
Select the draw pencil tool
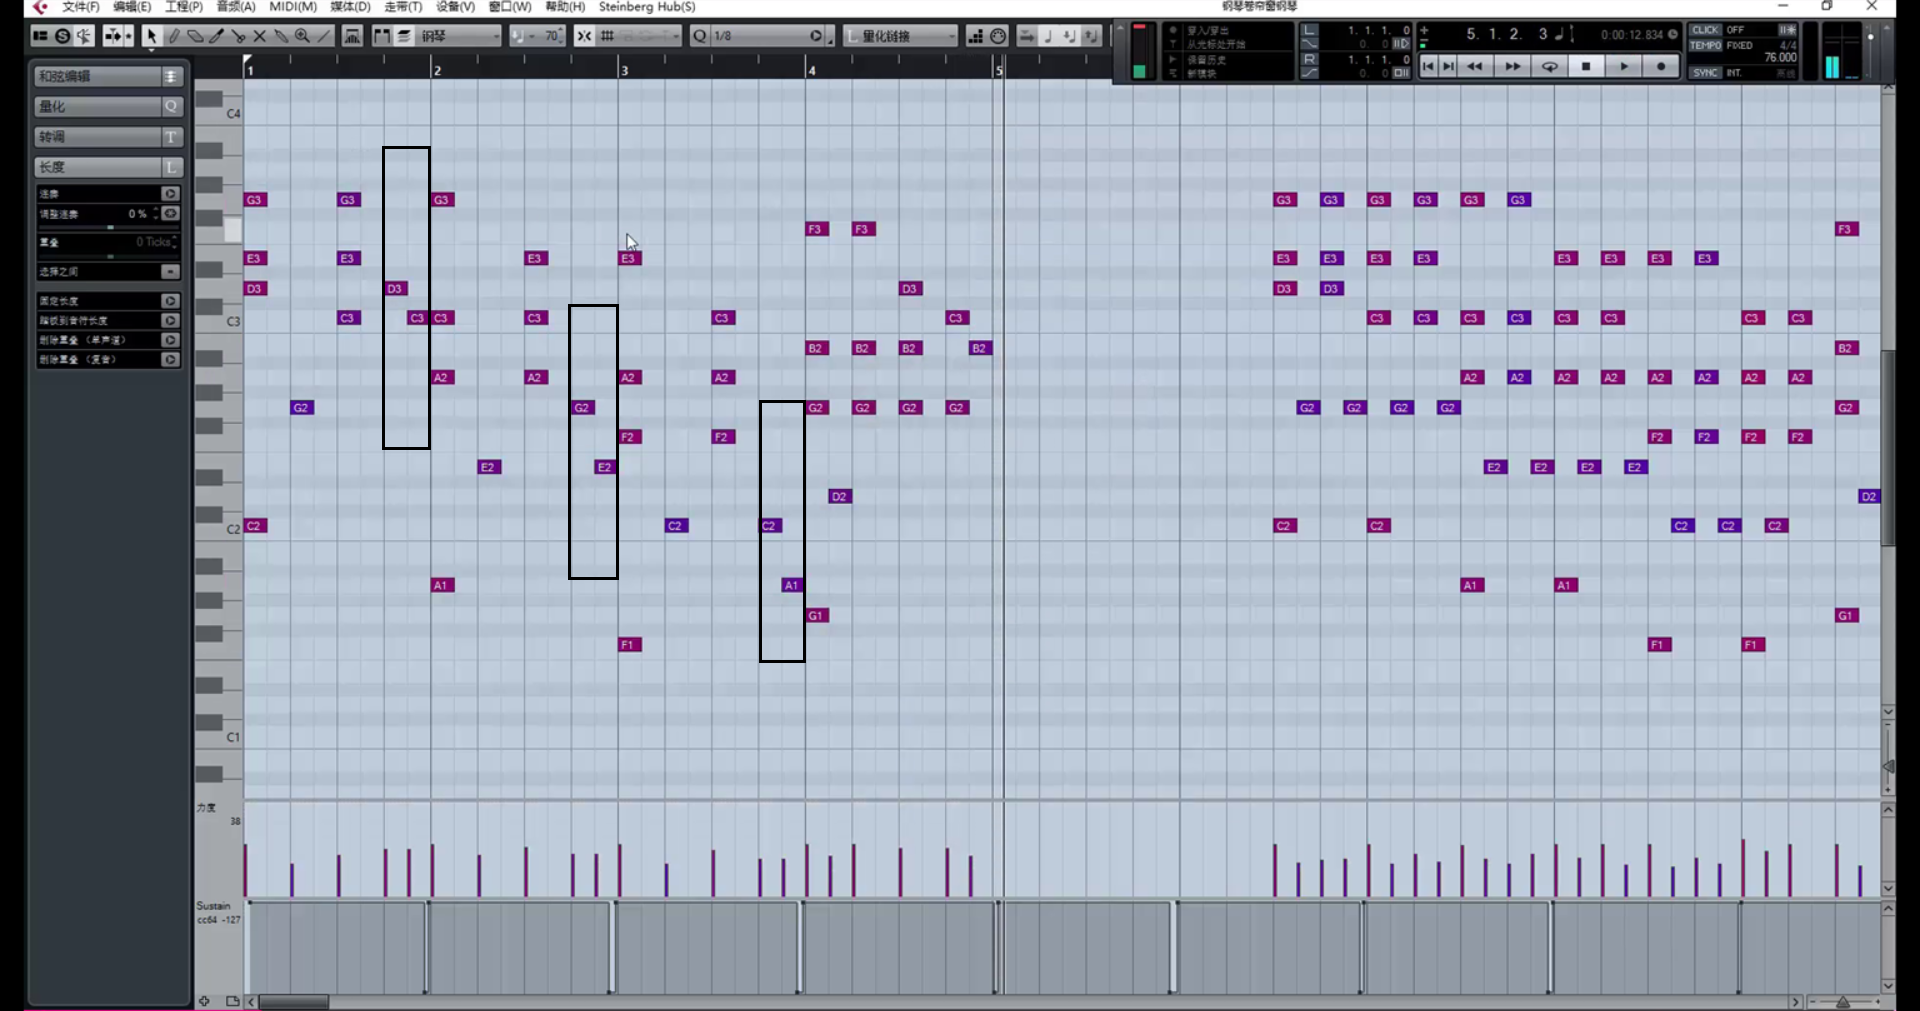click(173, 36)
